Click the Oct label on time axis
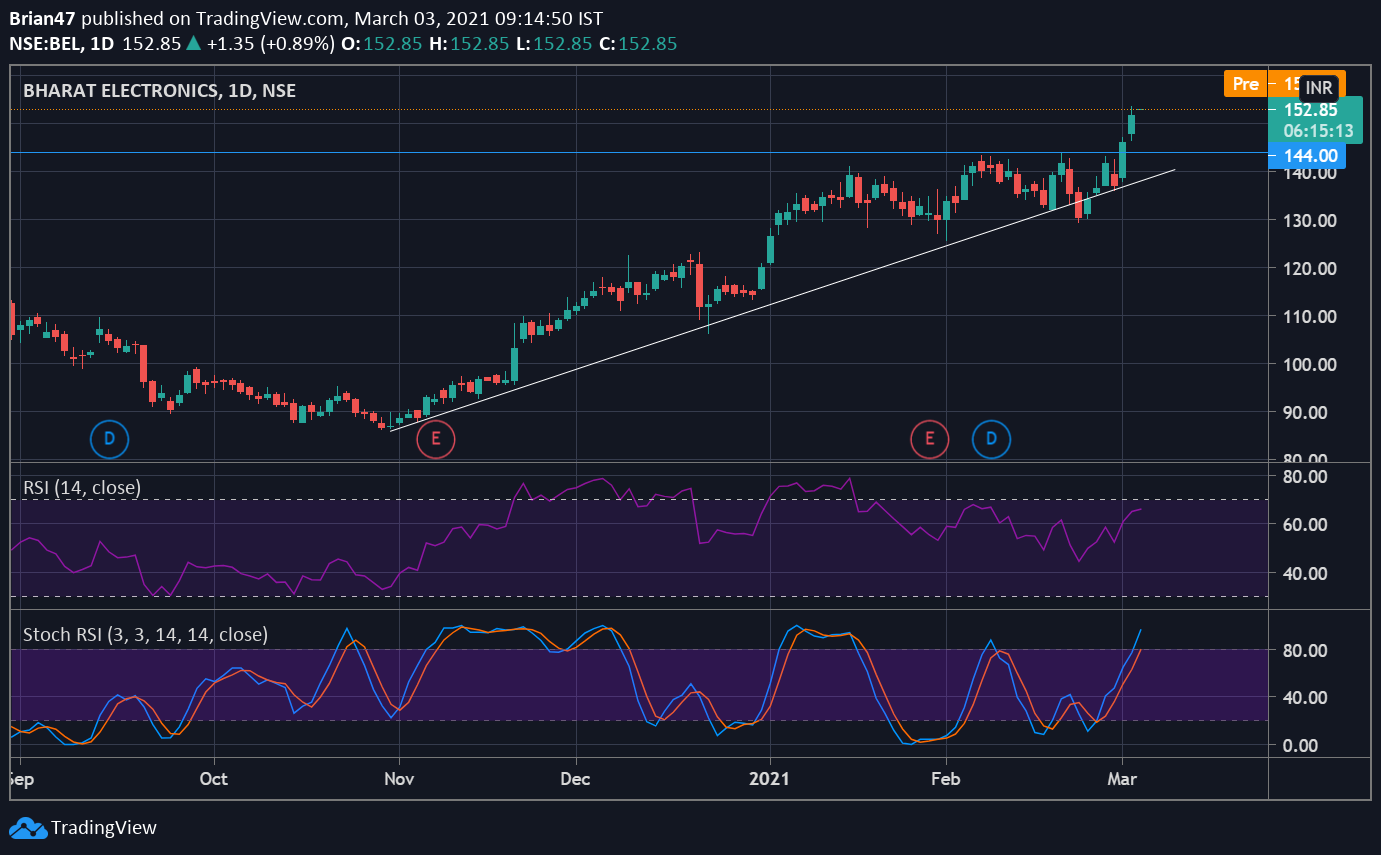Image resolution: width=1381 pixels, height=855 pixels. (x=213, y=777)
